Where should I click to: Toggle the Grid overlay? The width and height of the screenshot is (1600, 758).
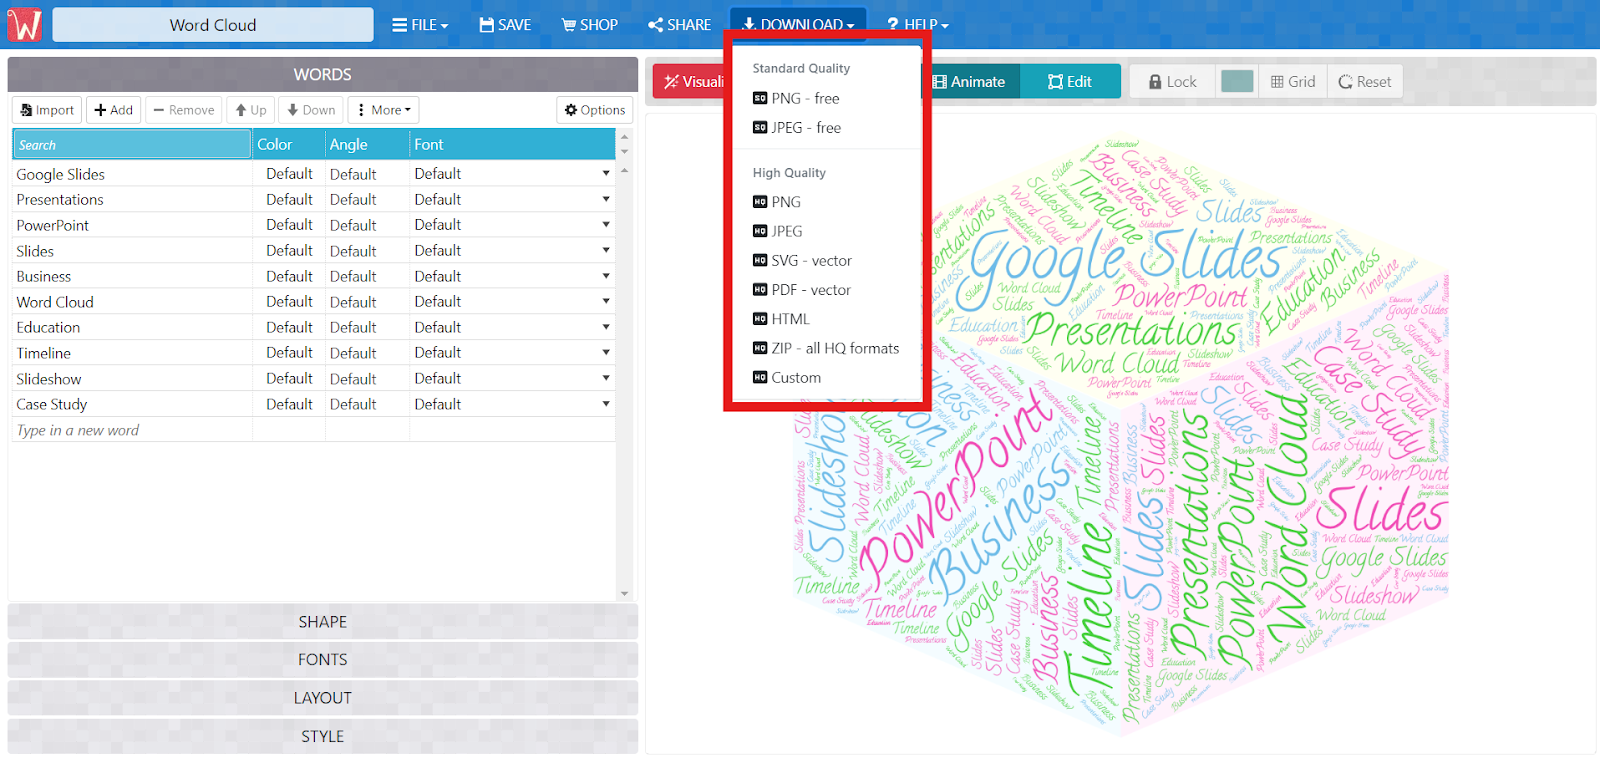(x=1293, y=82)
